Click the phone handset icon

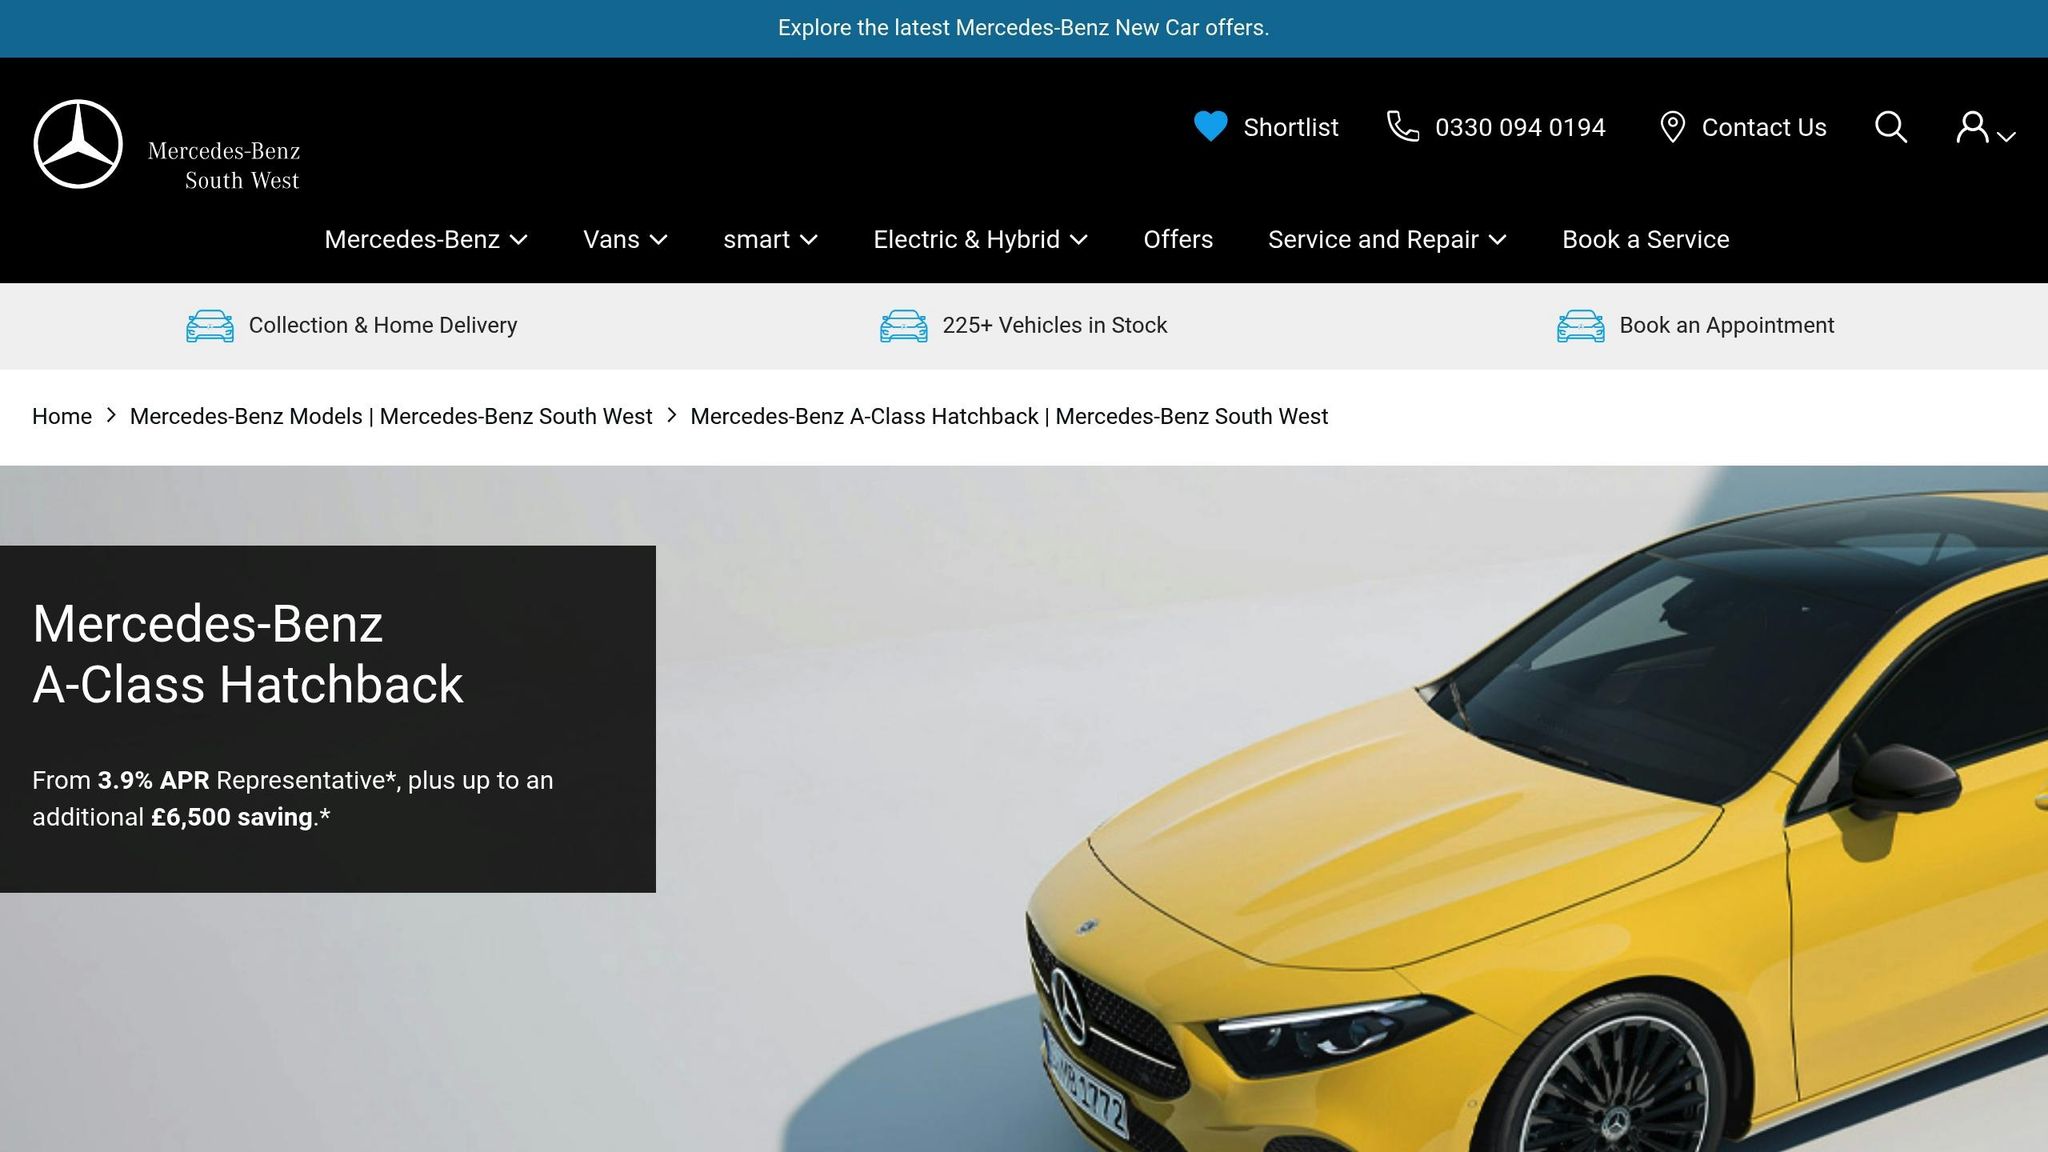1402,127
